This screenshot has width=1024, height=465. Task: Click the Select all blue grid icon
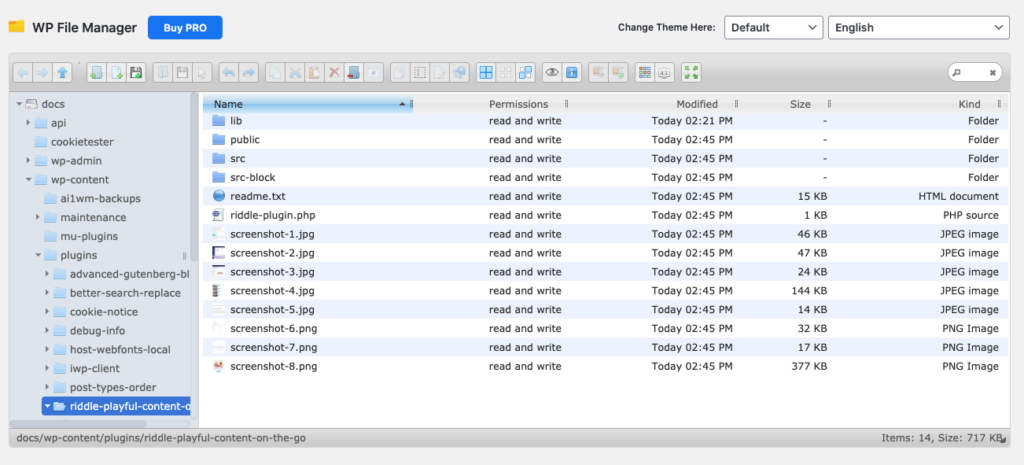click(486, 72)
